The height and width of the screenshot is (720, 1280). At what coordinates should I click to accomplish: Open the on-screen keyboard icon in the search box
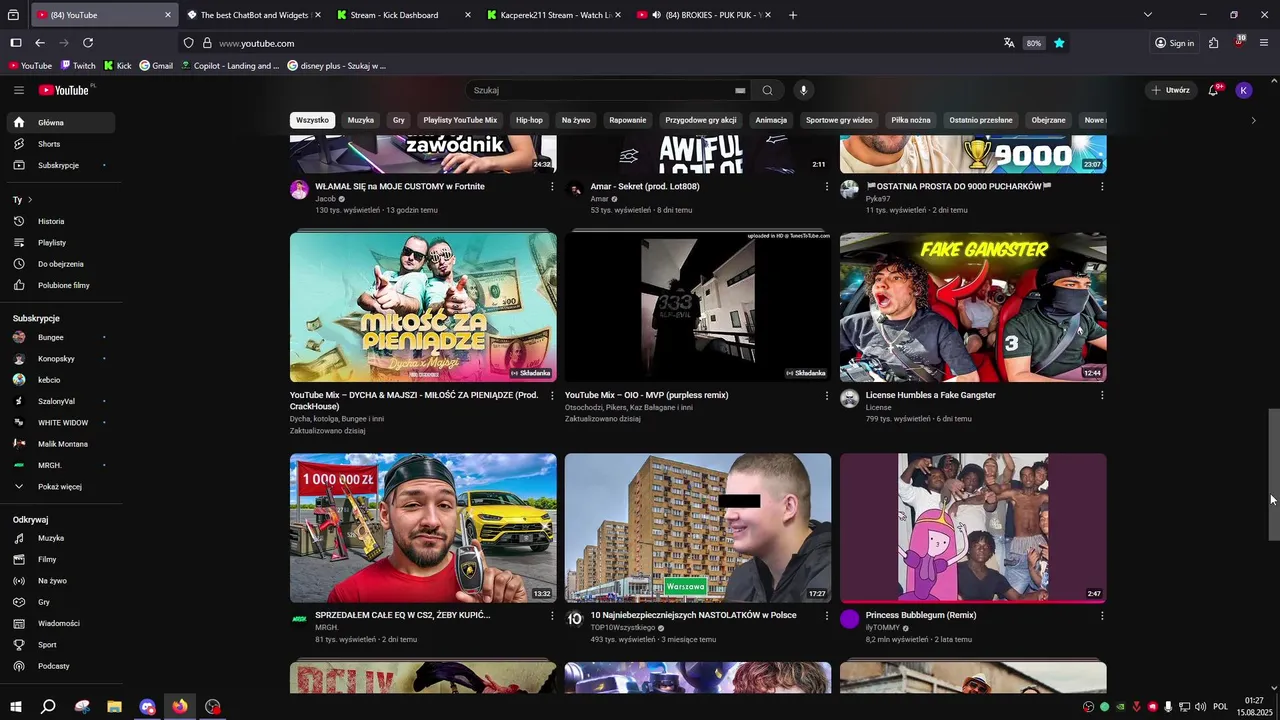tap(740, 90)
